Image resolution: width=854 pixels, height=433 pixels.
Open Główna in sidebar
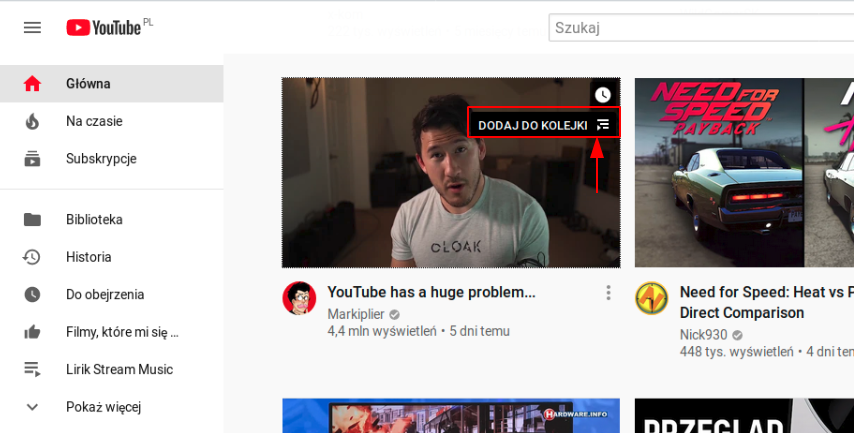coord(112,83)
